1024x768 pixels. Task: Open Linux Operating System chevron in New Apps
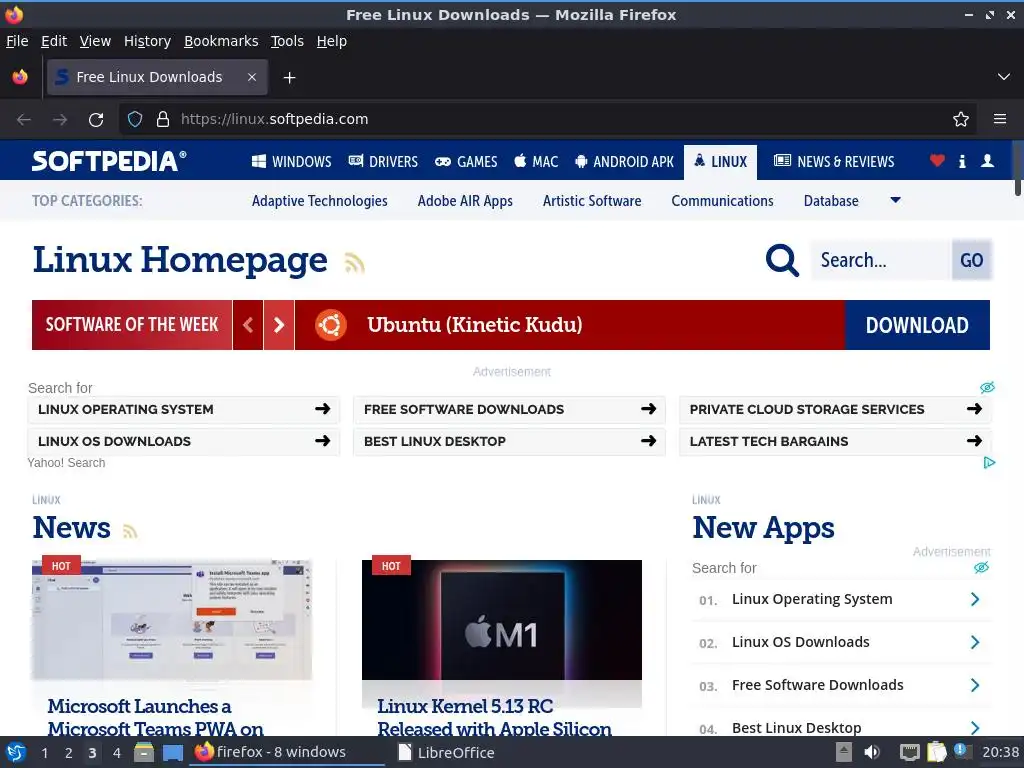pos(975,600)
